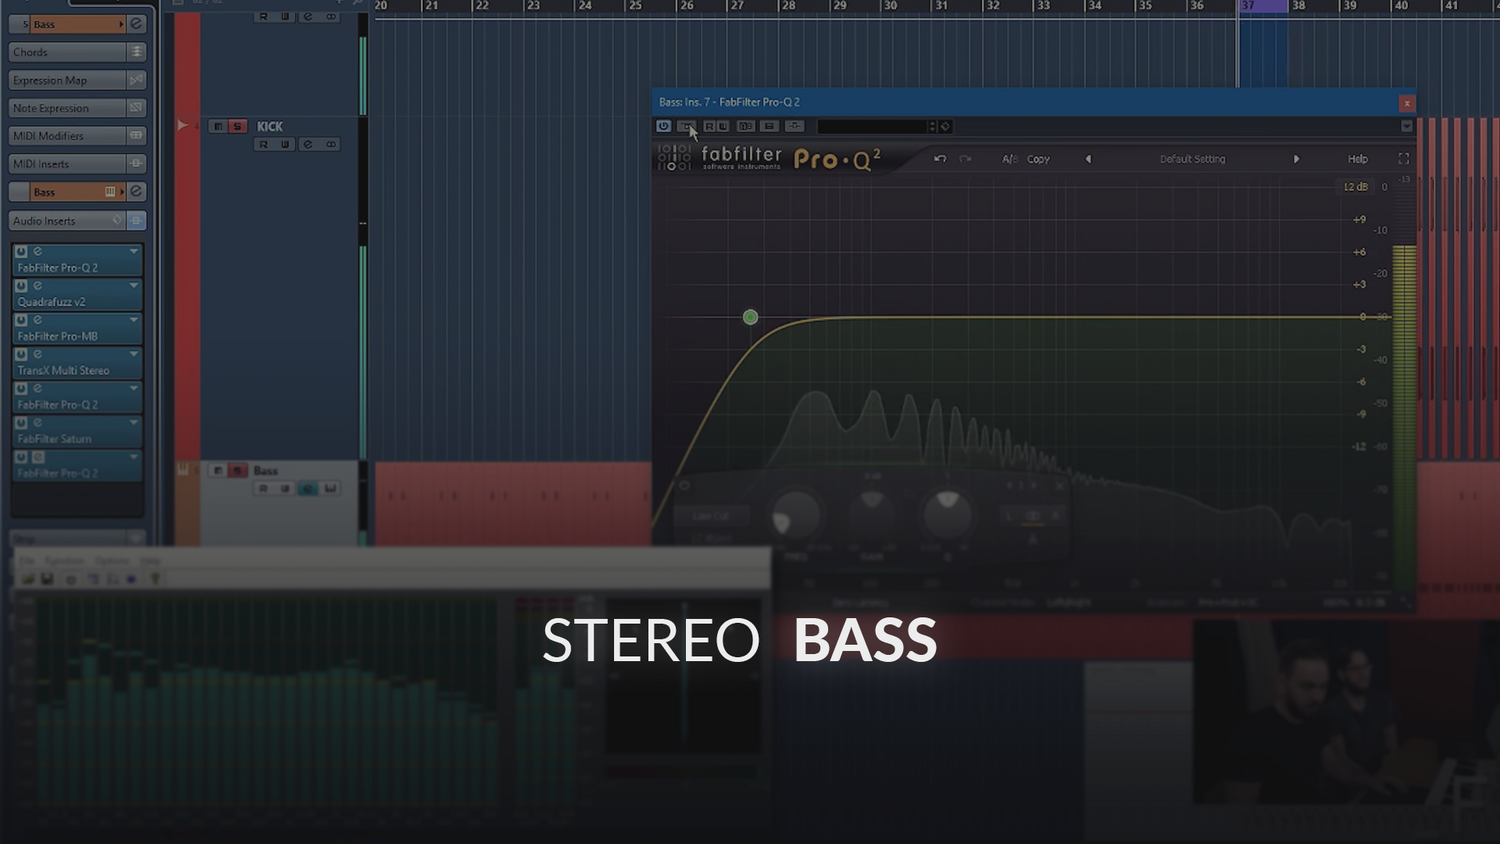This screenshot has height=844, width=1500.
Task: Click the Audio Inserts bypass icon on the right
Action: click(137, 220)
